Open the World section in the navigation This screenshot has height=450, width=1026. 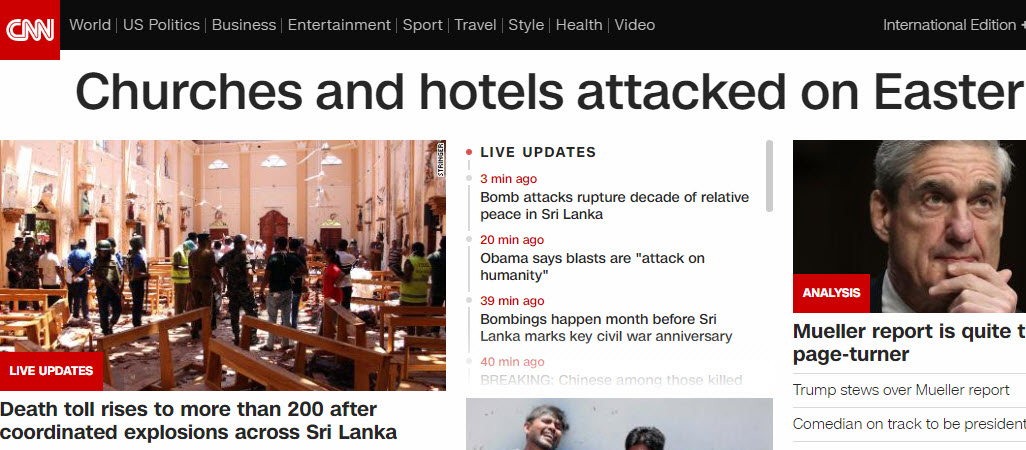click(90, 25)
